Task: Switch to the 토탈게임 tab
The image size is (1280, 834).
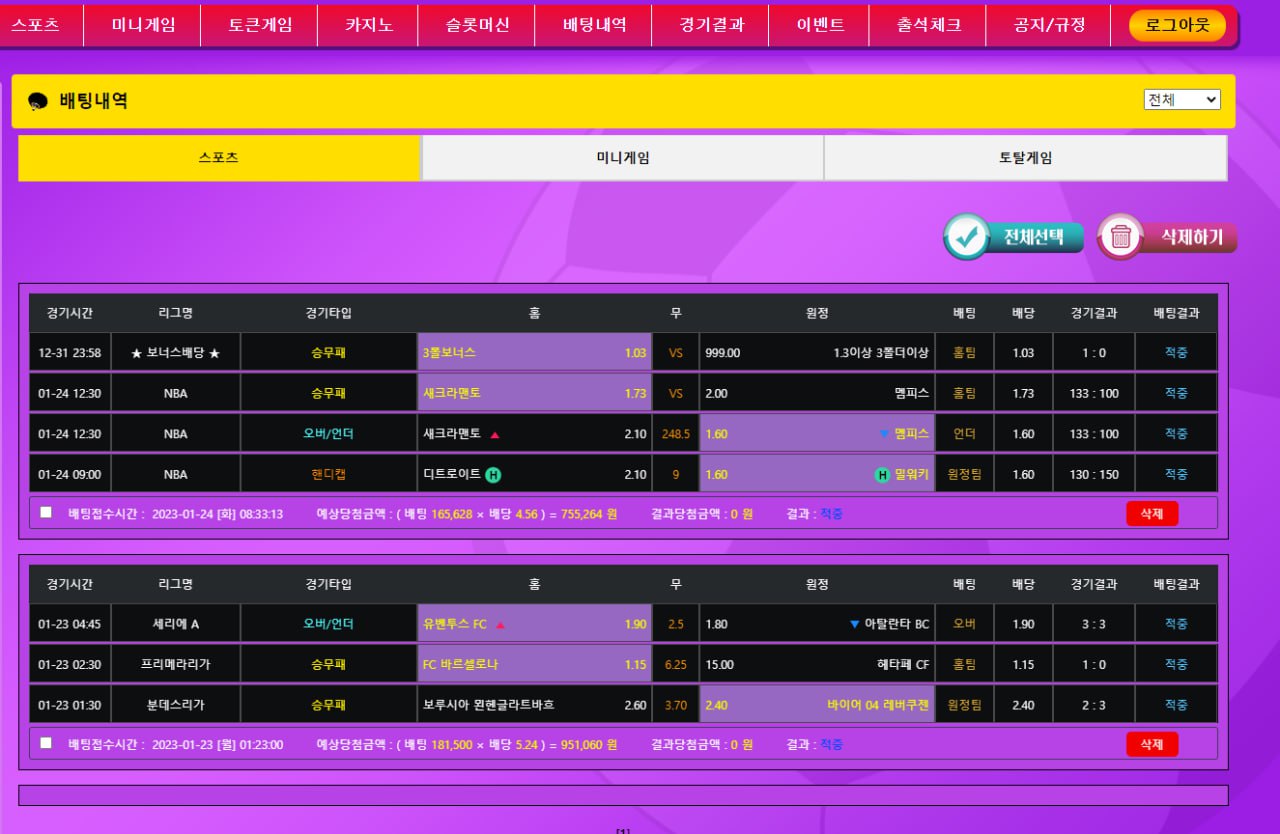Action: click(1025, 158)
